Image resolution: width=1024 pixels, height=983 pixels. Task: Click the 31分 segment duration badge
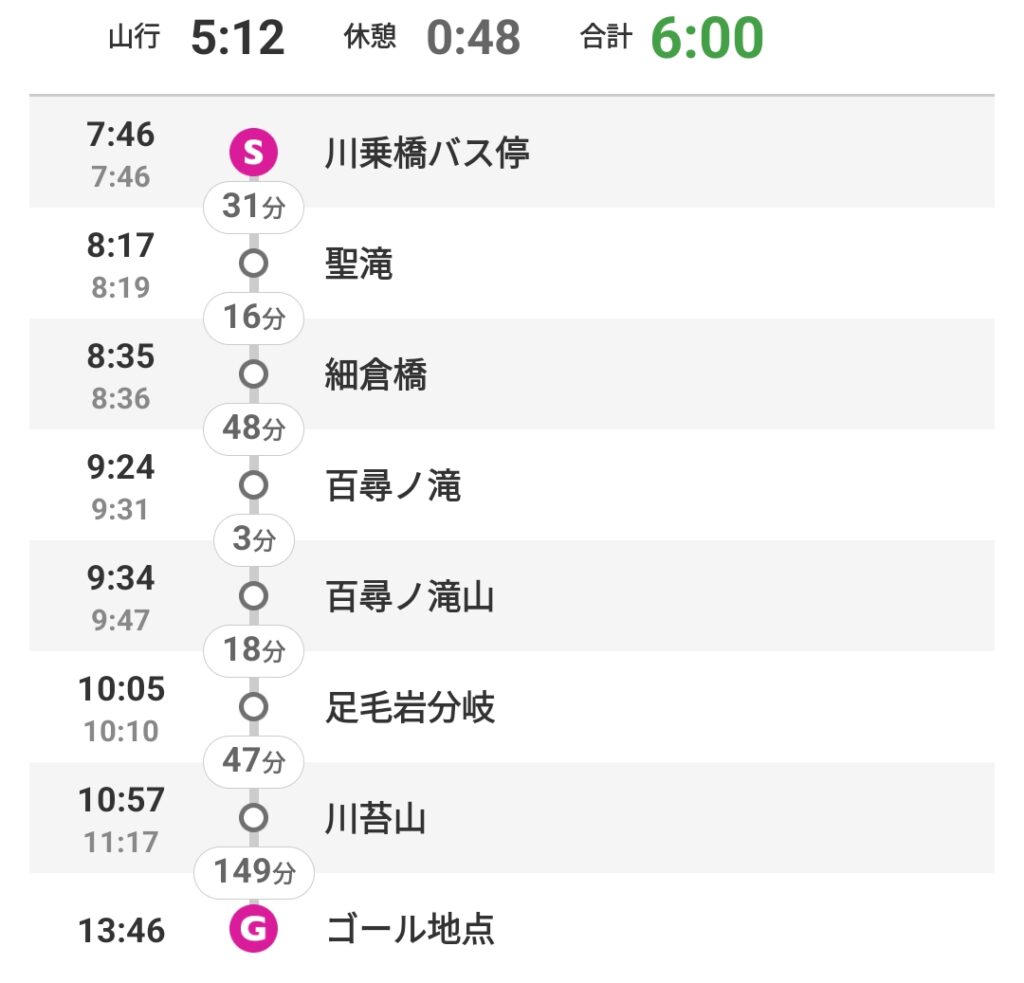[x=253, y=207]
